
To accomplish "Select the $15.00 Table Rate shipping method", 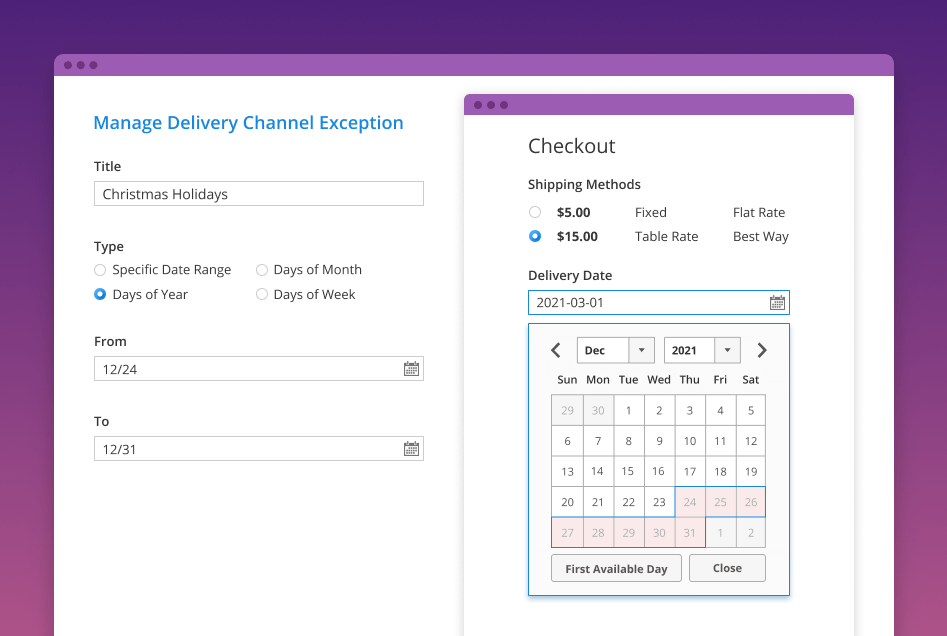I will [534, 236].
